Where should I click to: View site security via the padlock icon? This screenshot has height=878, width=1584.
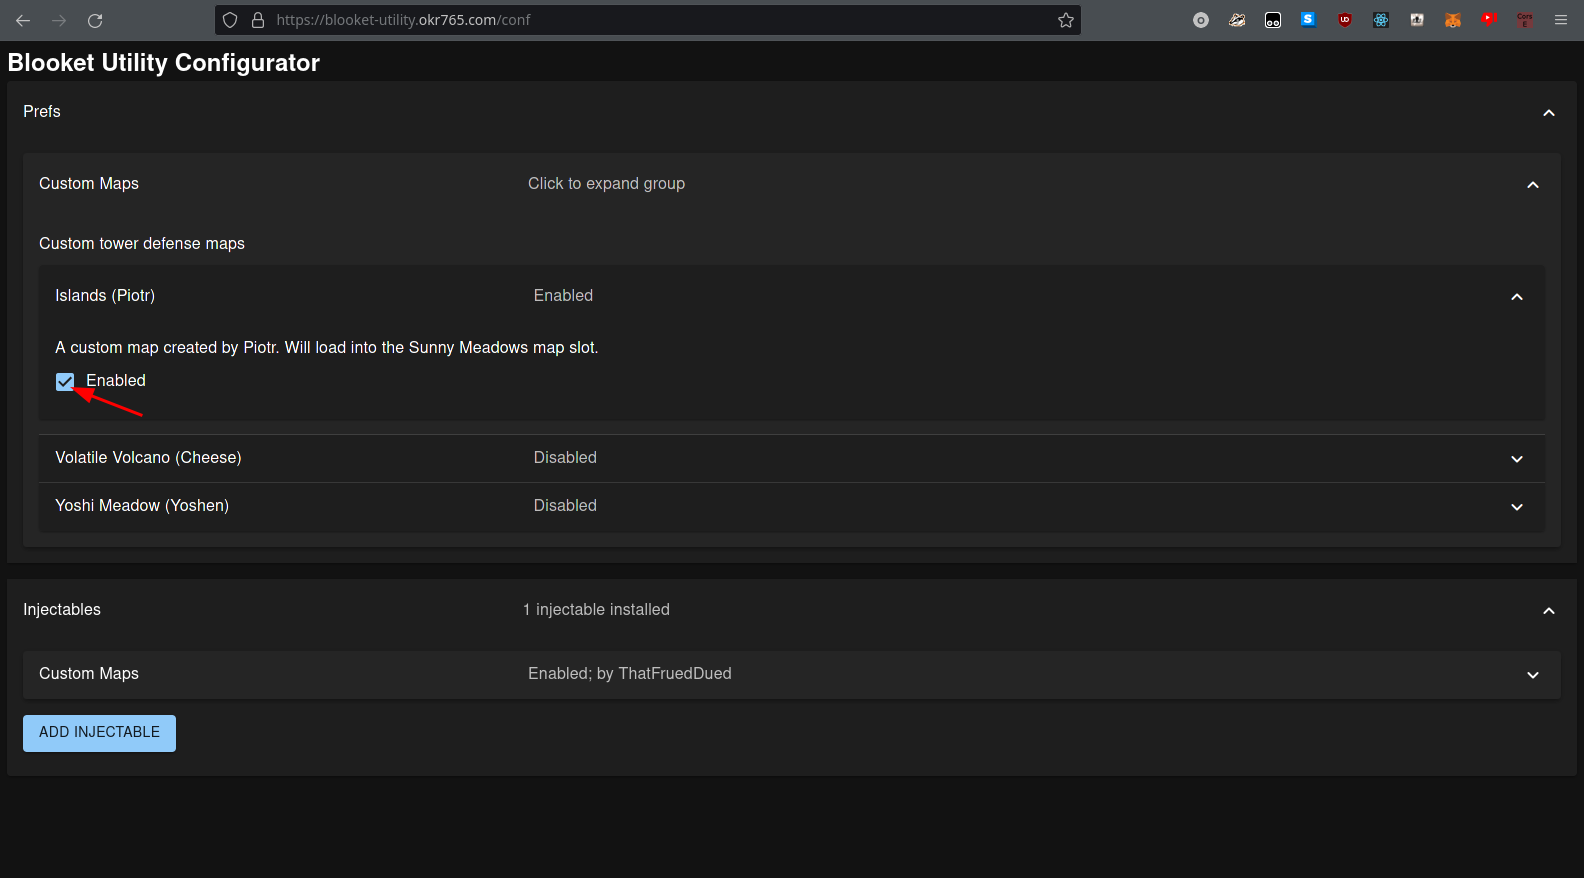click(258, 20)
